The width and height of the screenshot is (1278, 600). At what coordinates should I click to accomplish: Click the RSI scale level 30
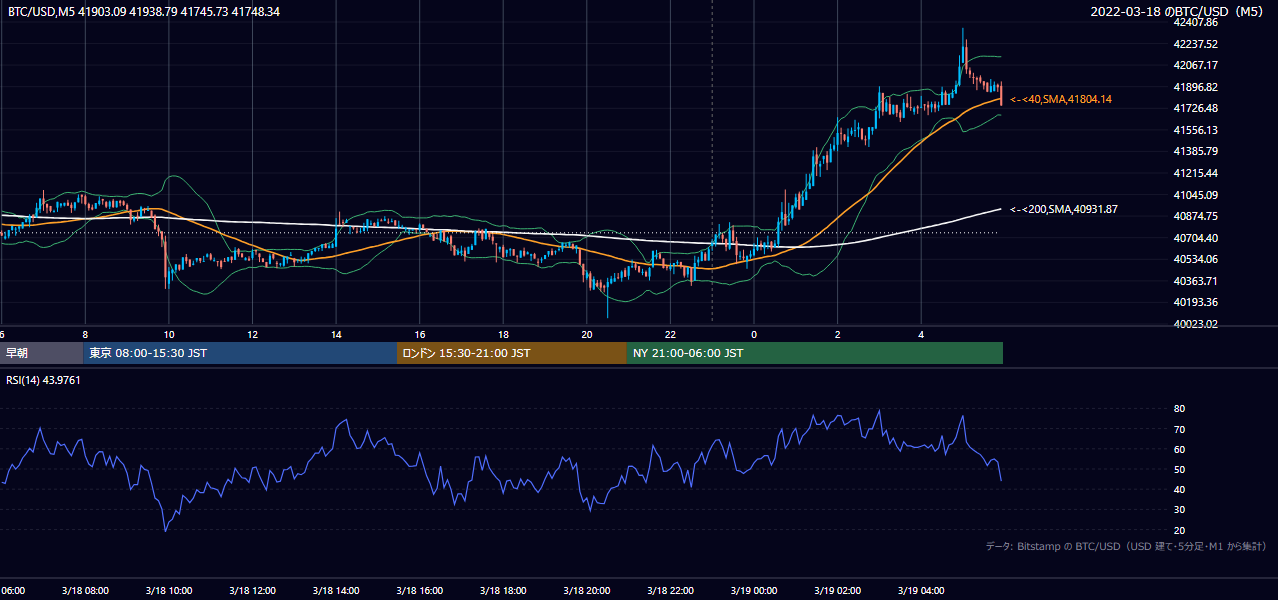1179,510
